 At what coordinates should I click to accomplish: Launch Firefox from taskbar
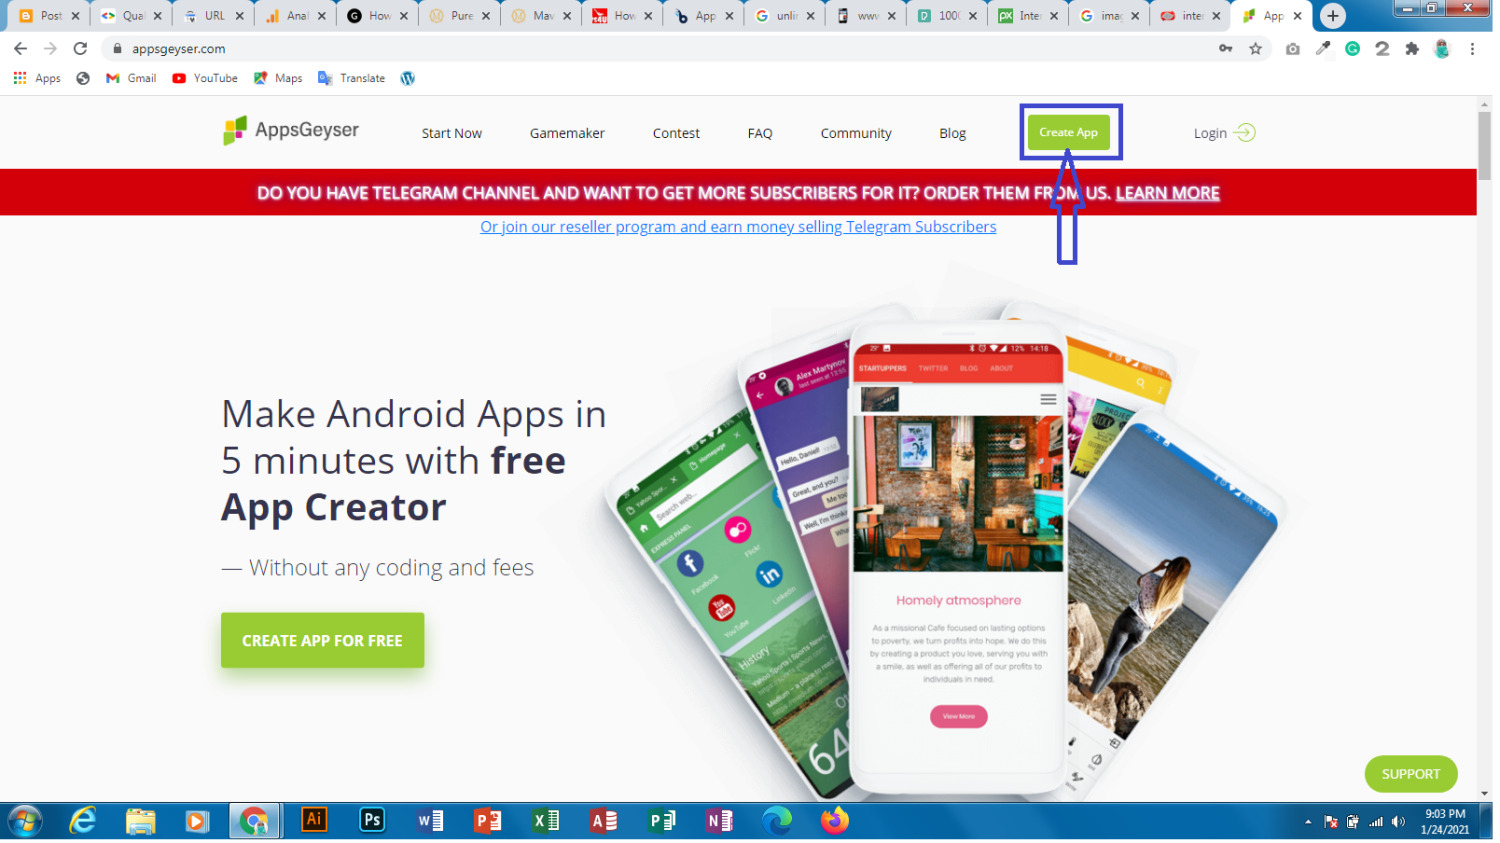coord(835,821)
